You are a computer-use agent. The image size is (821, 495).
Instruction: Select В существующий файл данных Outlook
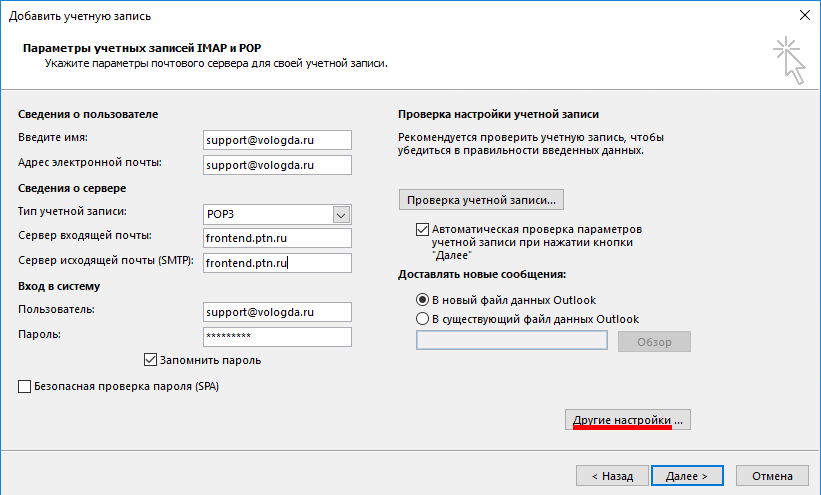[422, 319]
